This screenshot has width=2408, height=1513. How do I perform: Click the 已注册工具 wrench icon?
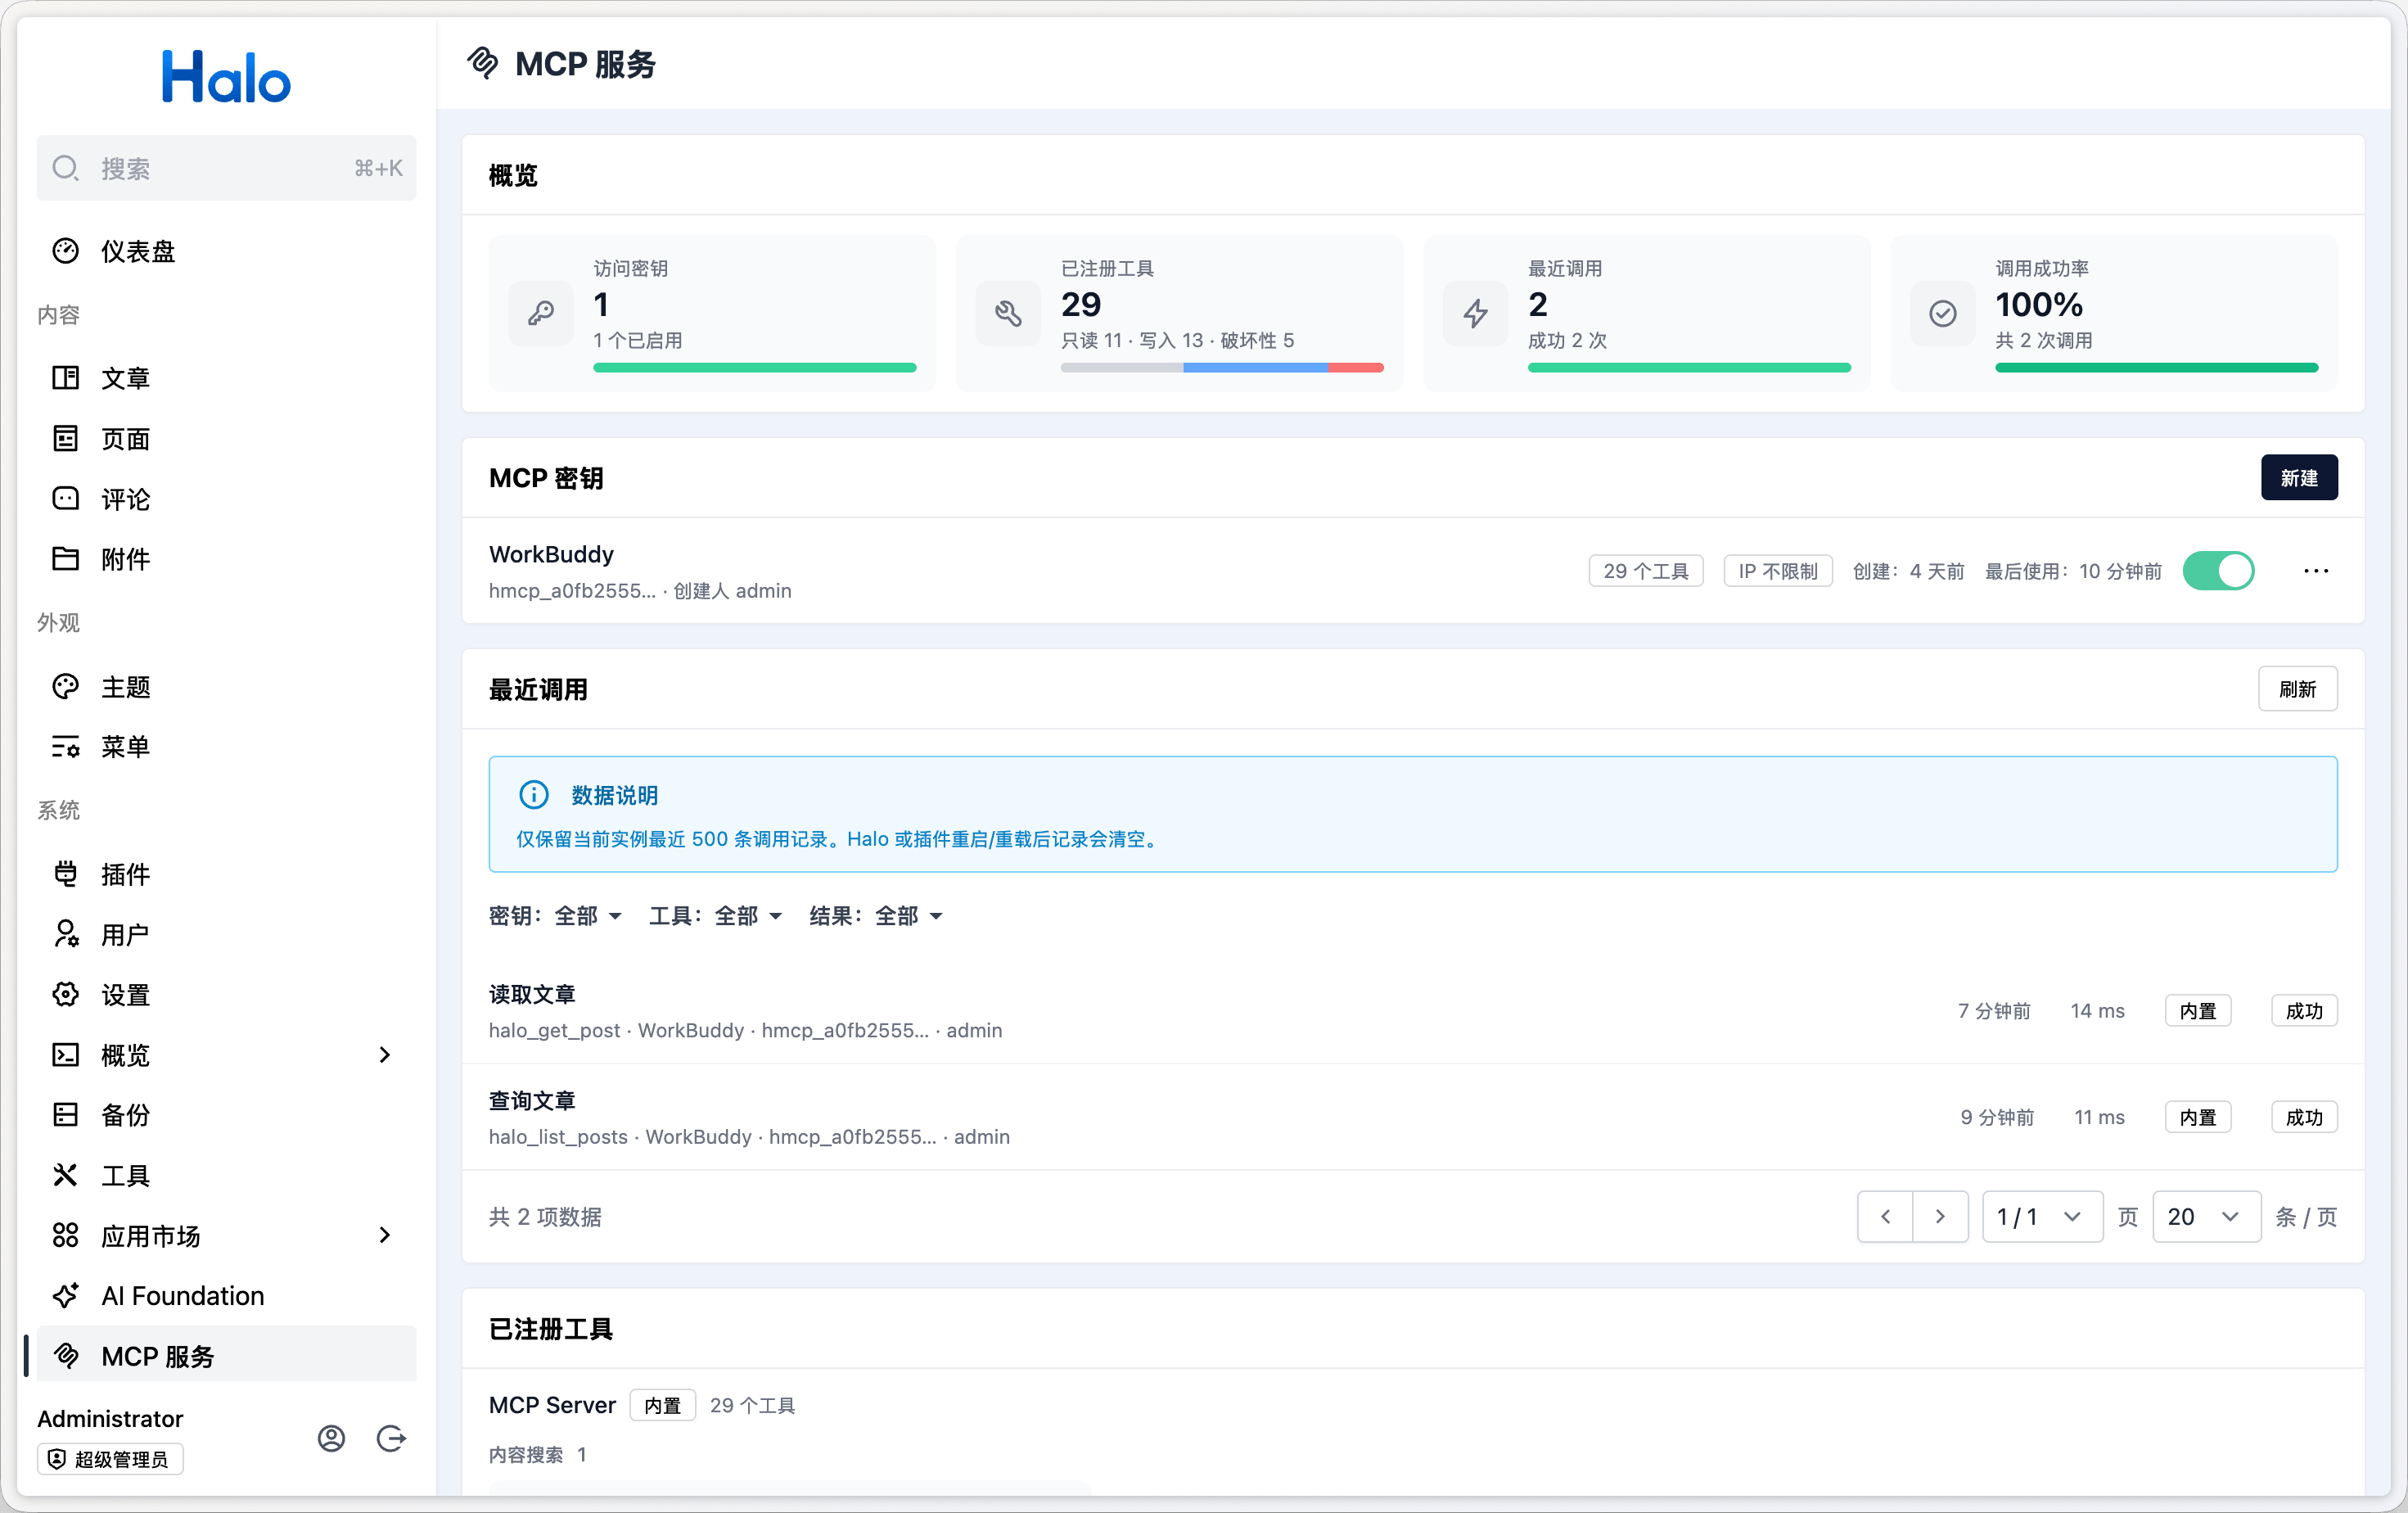click(1008, 313)
